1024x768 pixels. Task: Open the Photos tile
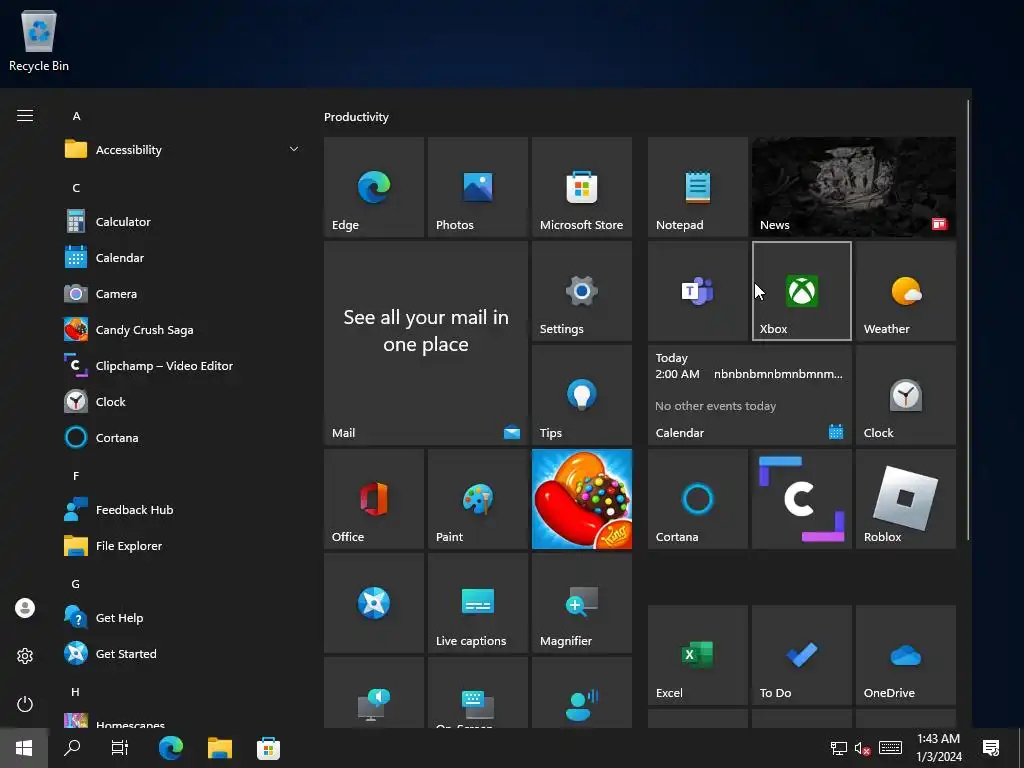pyautogui.click(x=477, y=187)
